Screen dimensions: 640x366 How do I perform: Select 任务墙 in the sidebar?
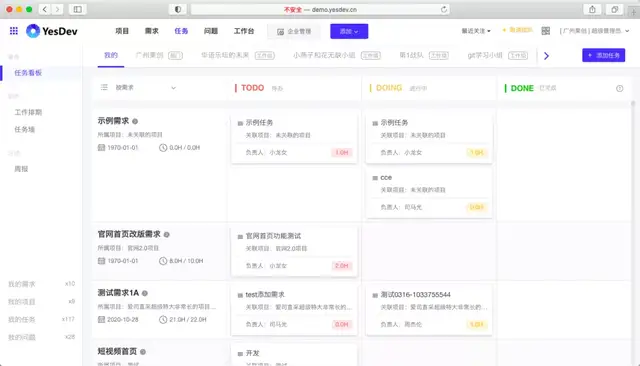[24, 129]
